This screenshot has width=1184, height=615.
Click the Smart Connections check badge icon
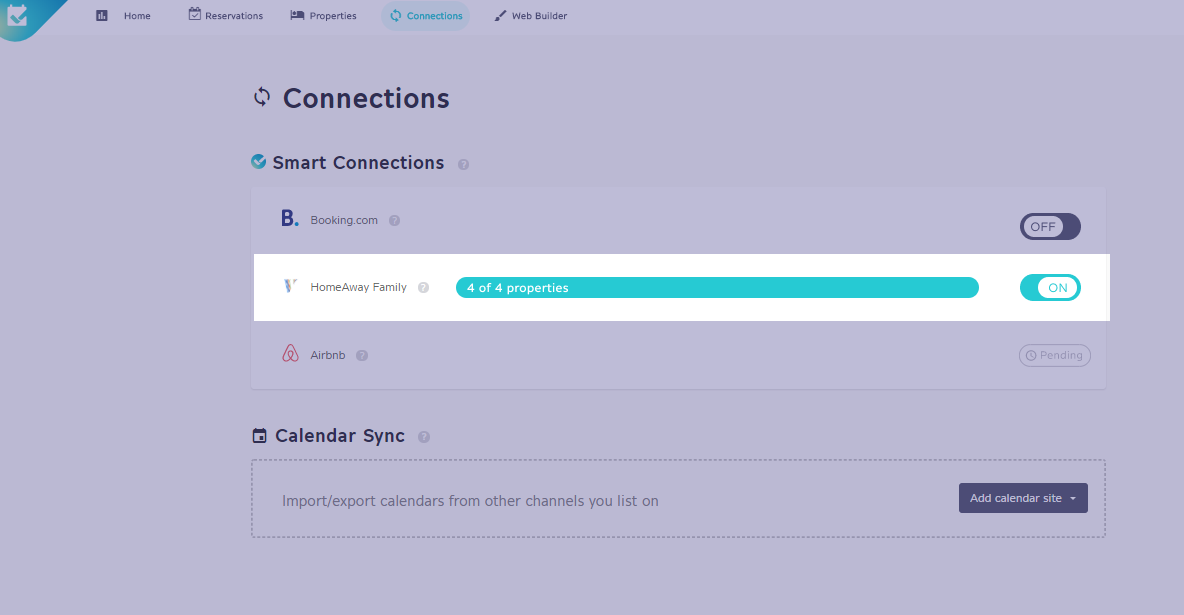(258, 162)
